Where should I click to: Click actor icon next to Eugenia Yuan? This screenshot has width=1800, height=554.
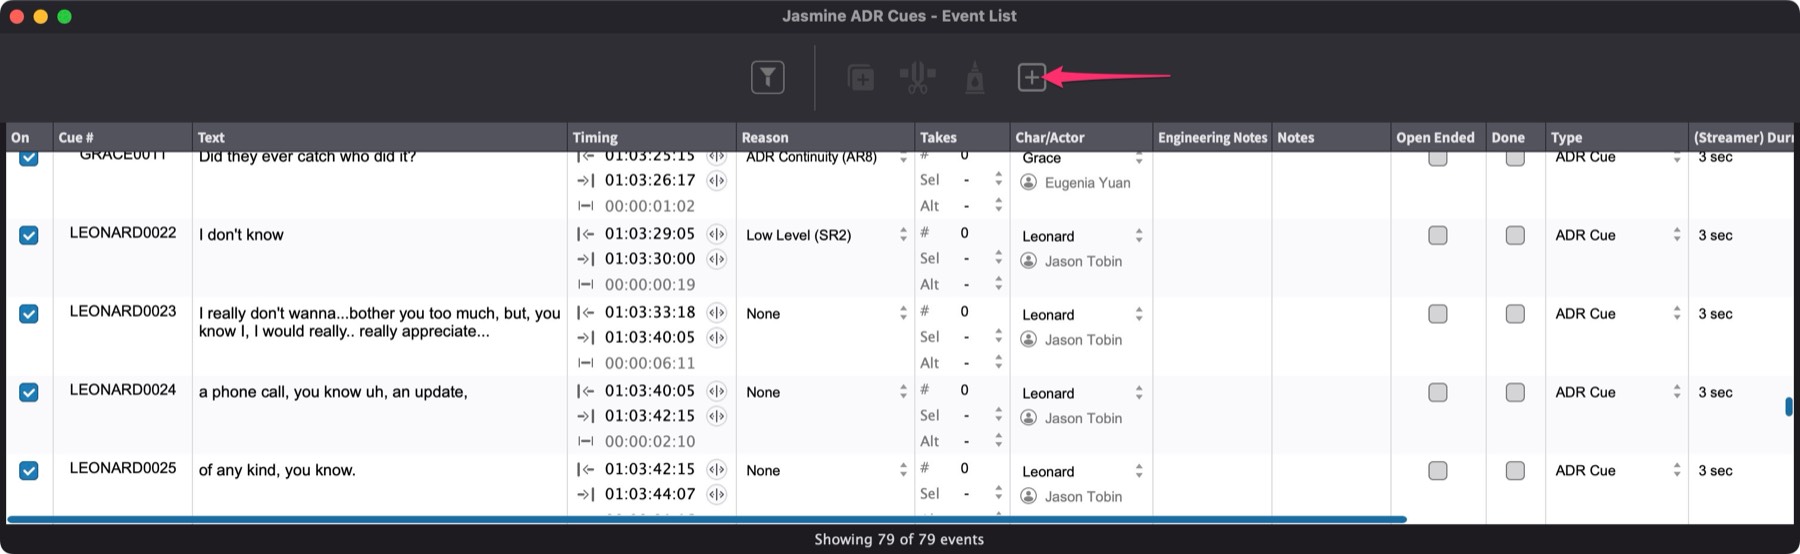coord(1028,182)
